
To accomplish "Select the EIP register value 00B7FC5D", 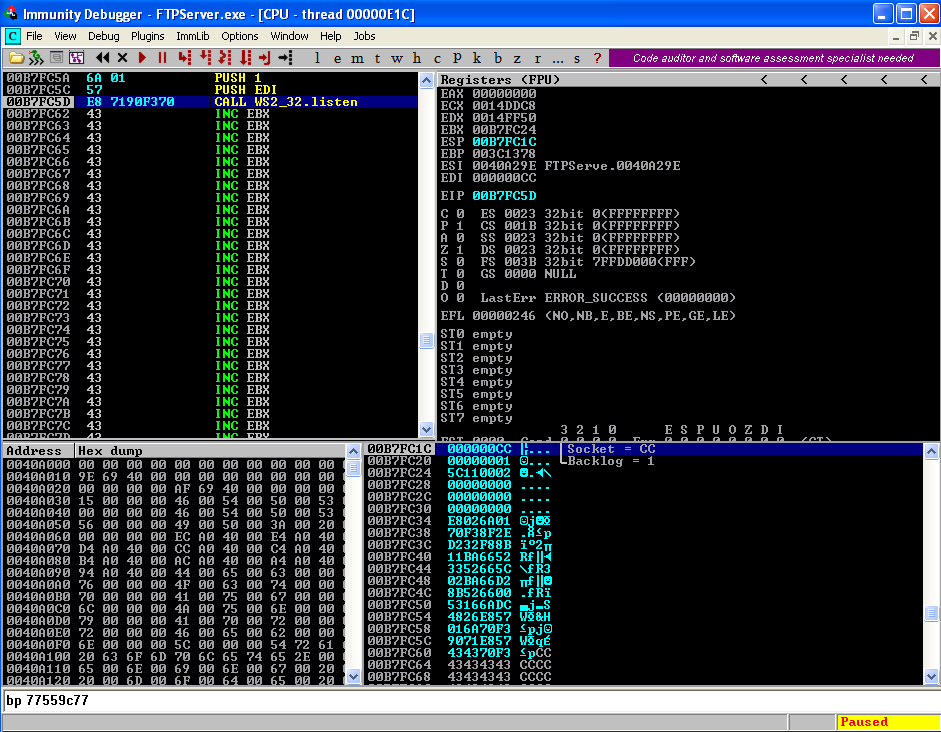I will click(504, 196).
